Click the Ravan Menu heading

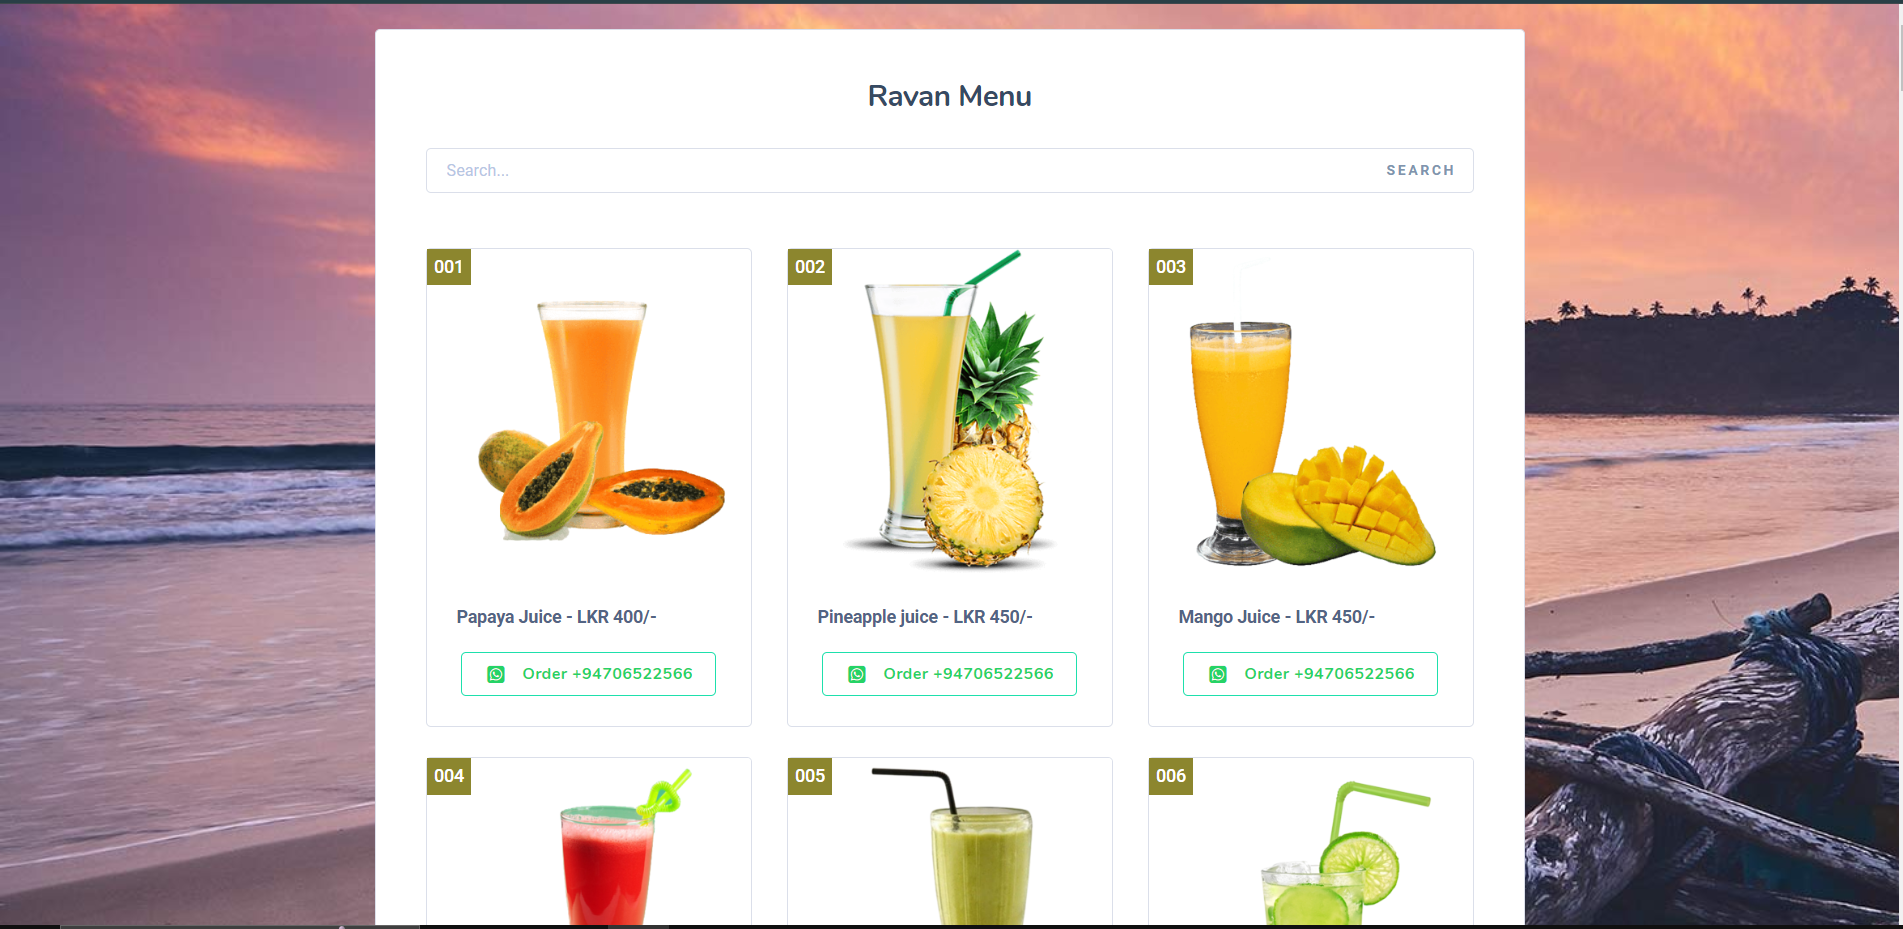(949, 96)
